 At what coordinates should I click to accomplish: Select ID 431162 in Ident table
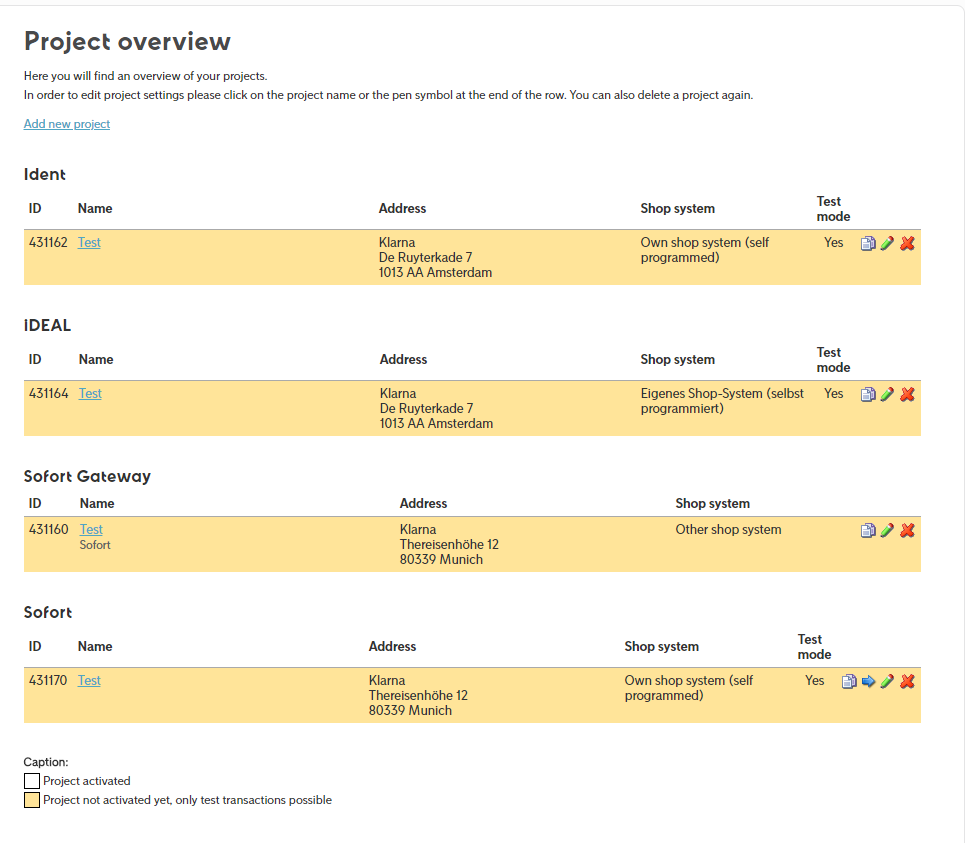coord(48,242)
